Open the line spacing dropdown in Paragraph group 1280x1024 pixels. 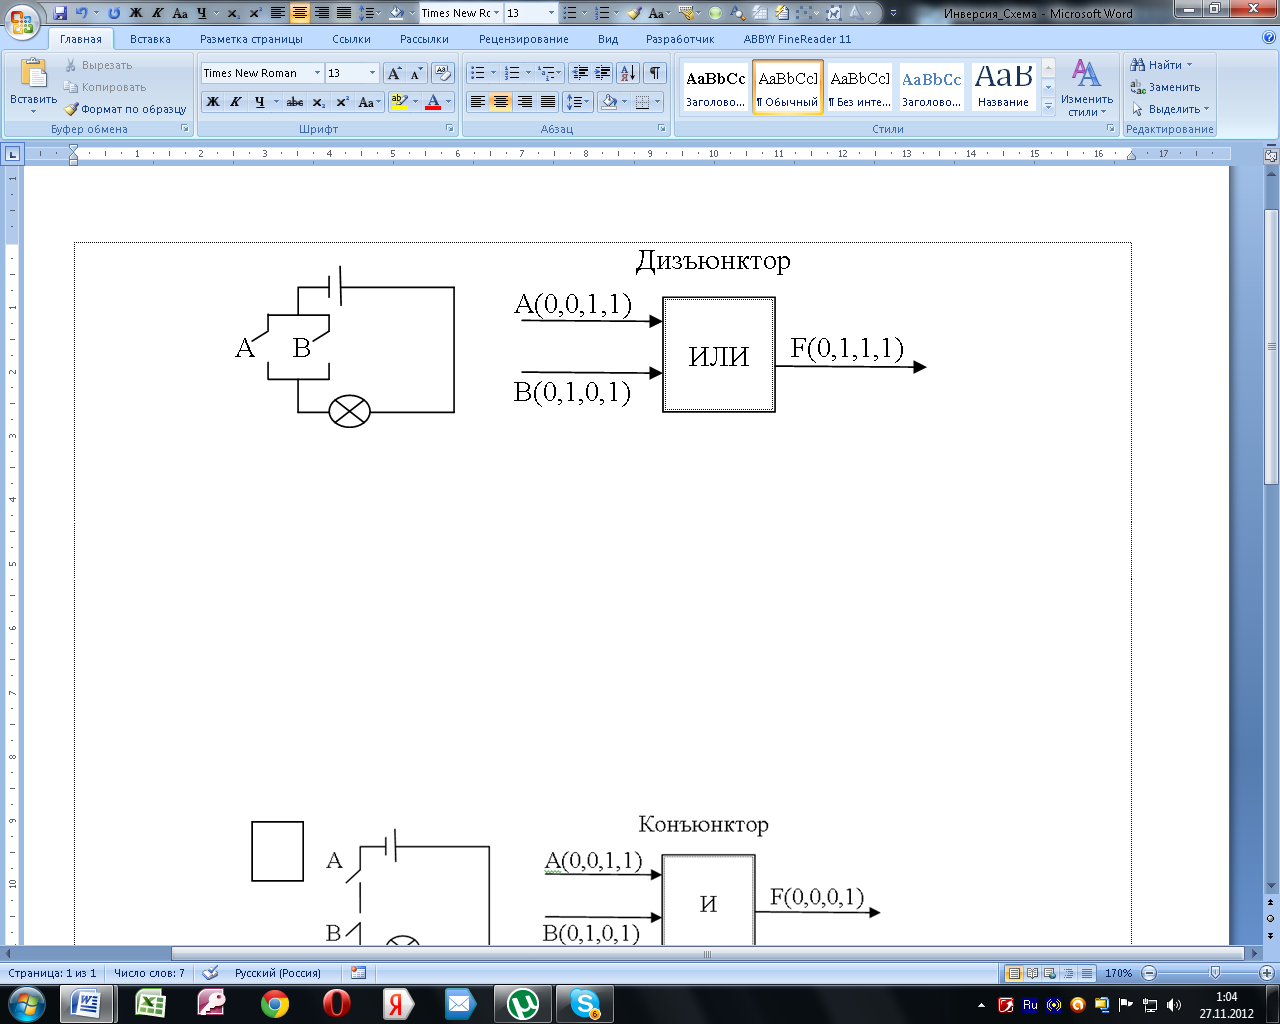point(578,102)
